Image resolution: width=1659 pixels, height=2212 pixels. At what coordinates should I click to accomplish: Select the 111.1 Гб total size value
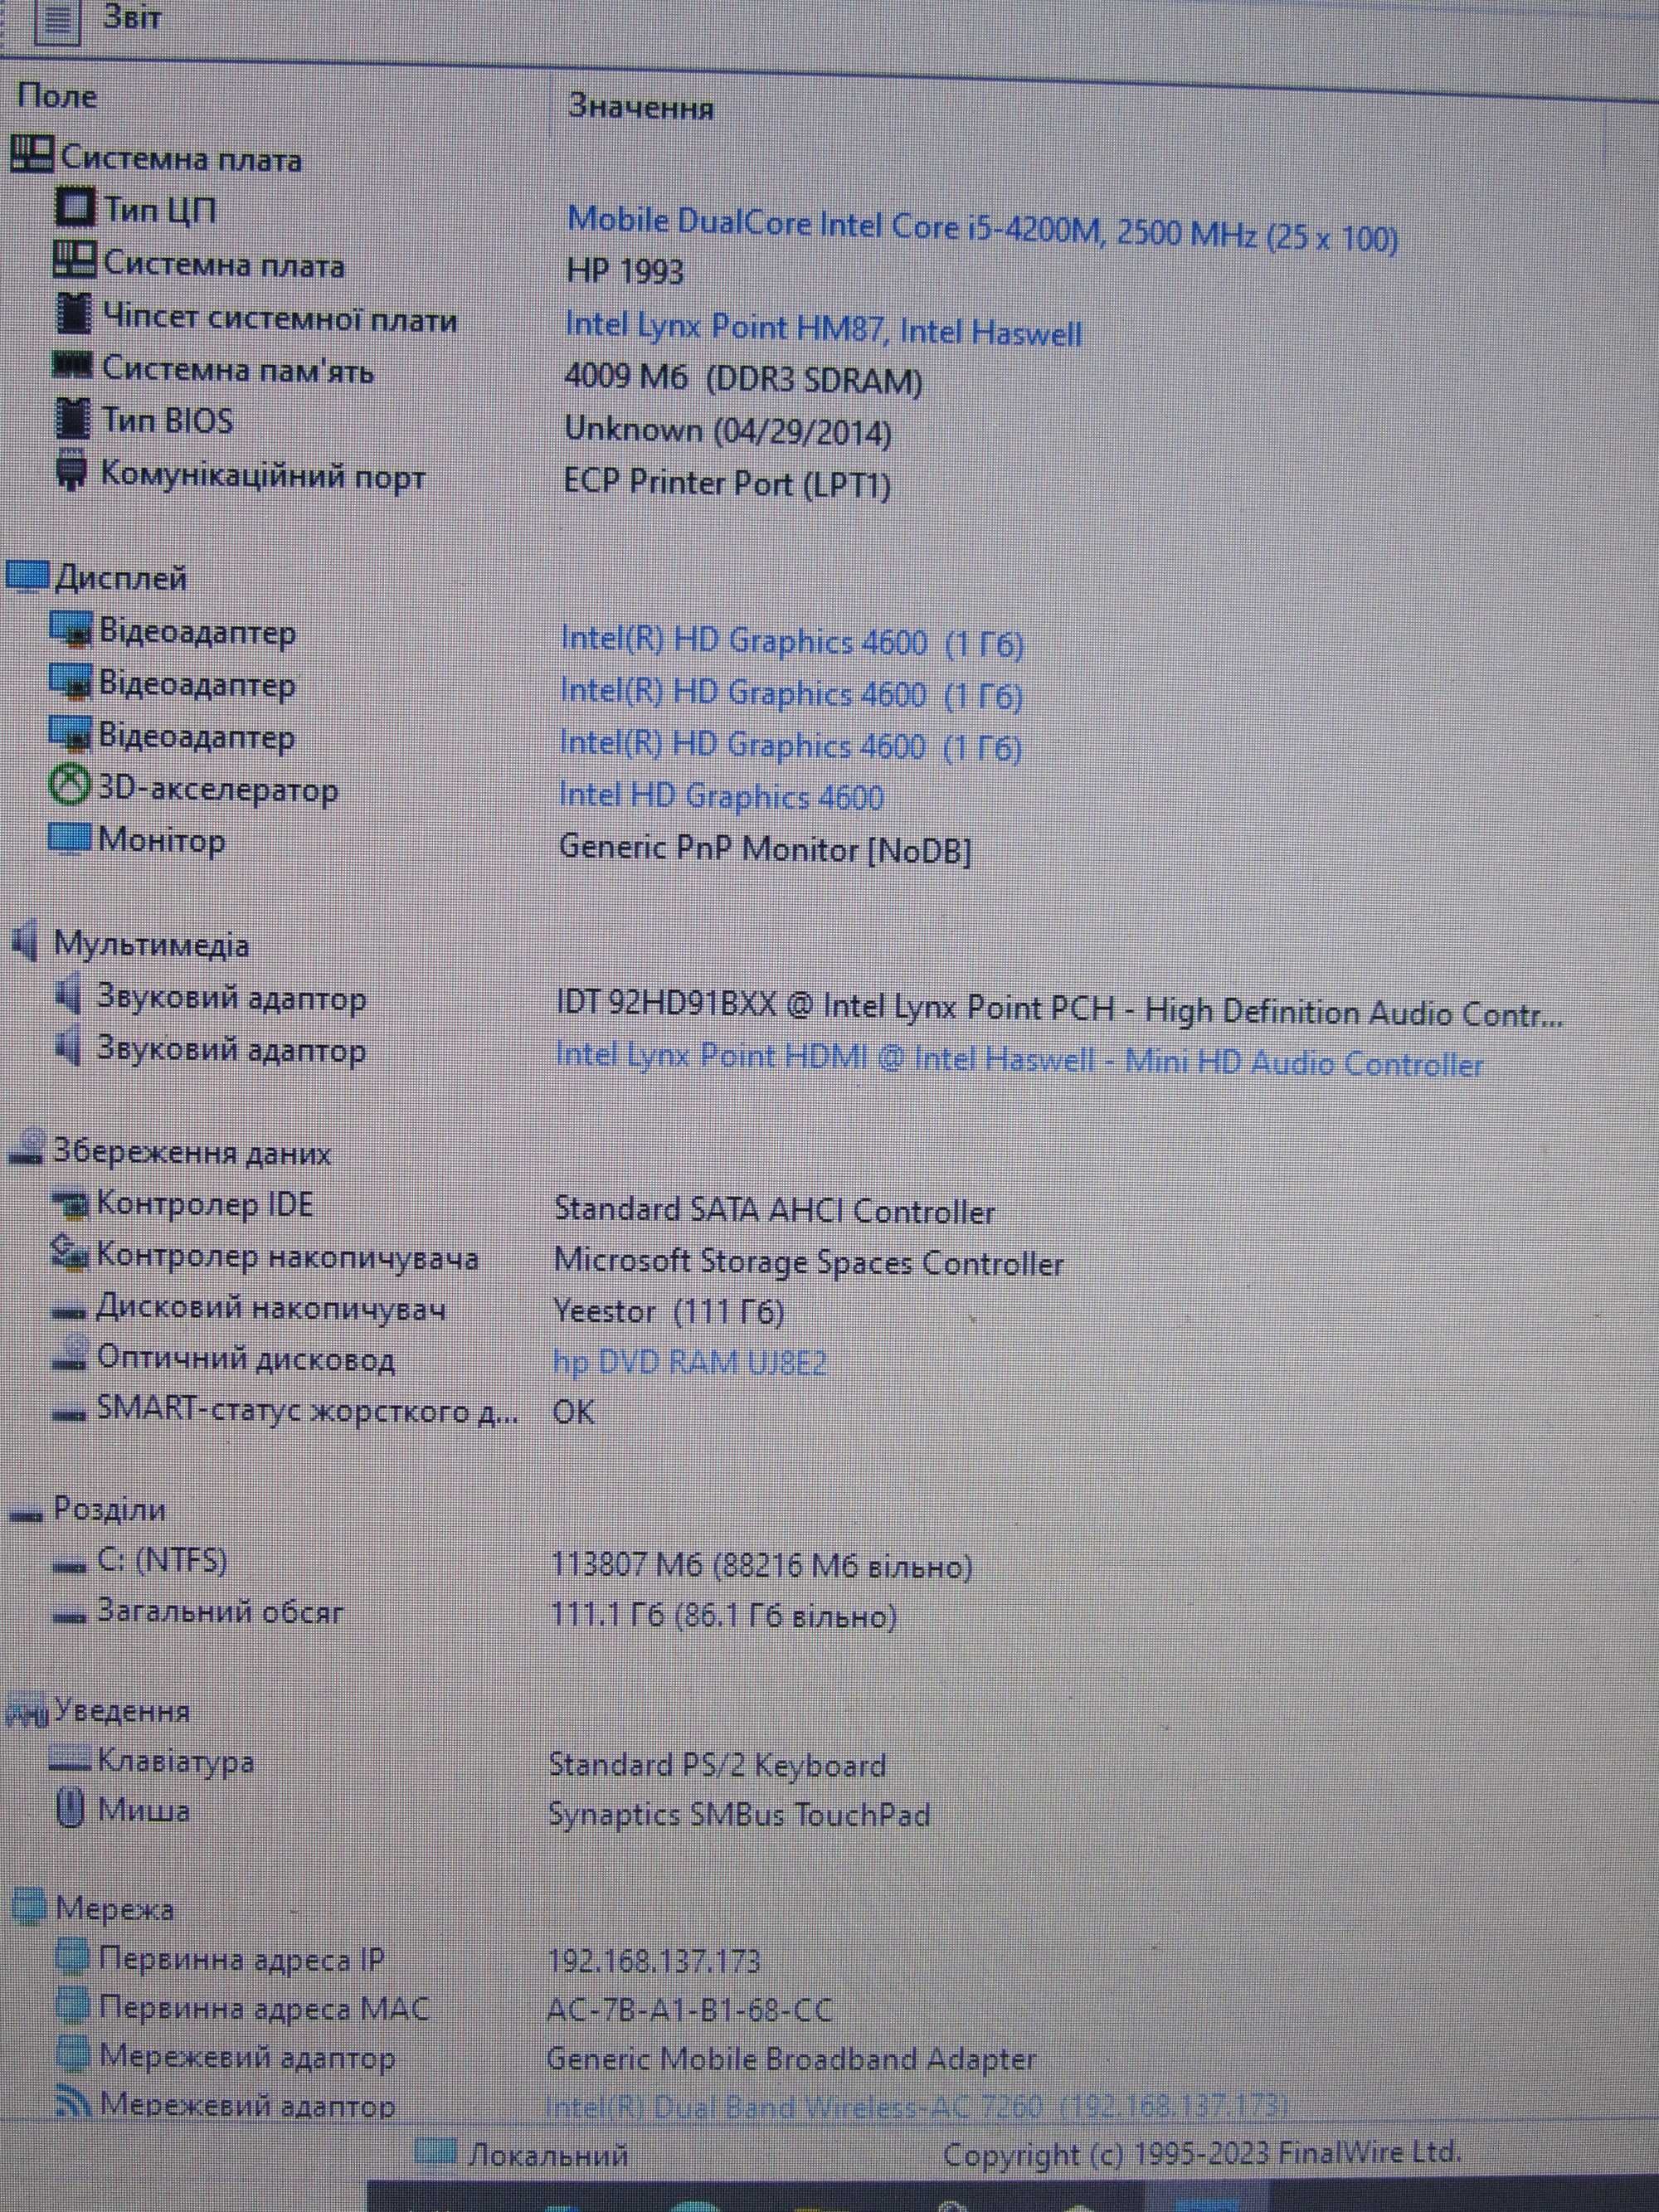724,1616
